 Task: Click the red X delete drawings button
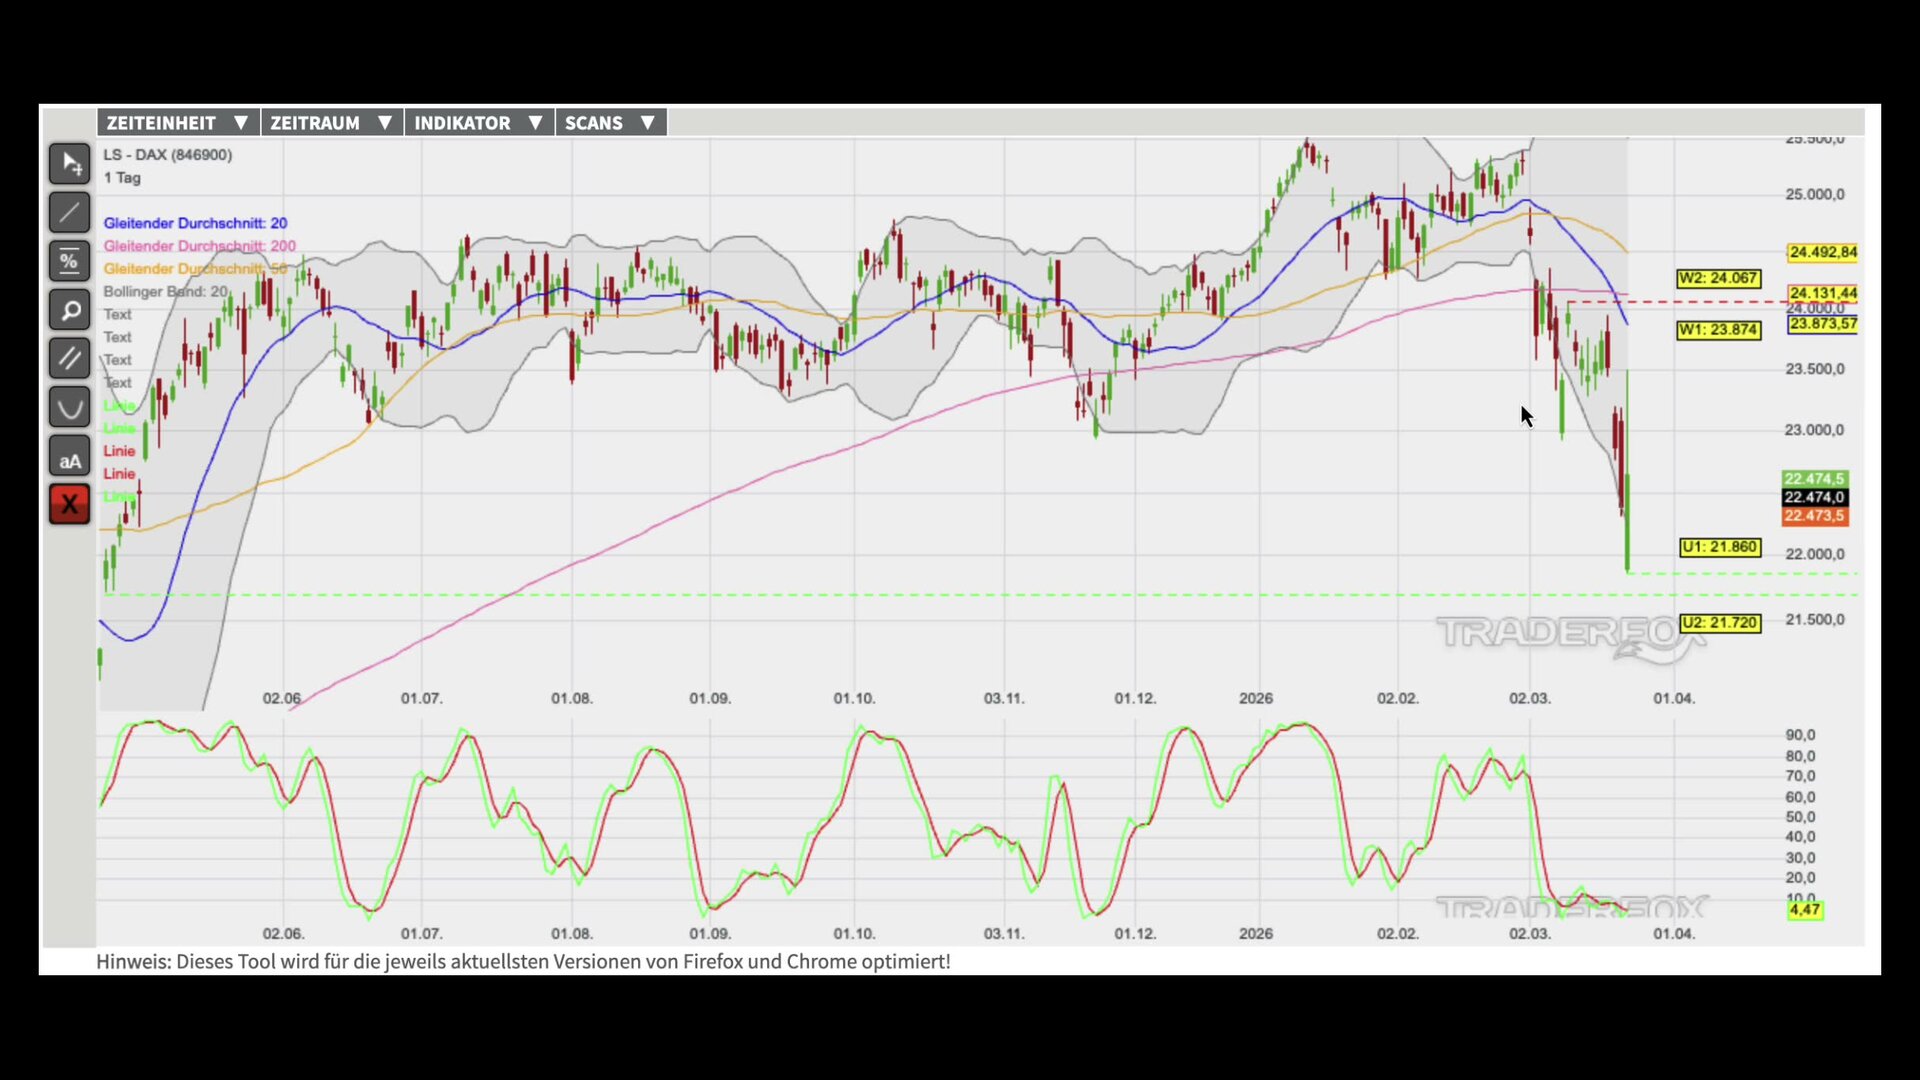(x=69, y=505)
